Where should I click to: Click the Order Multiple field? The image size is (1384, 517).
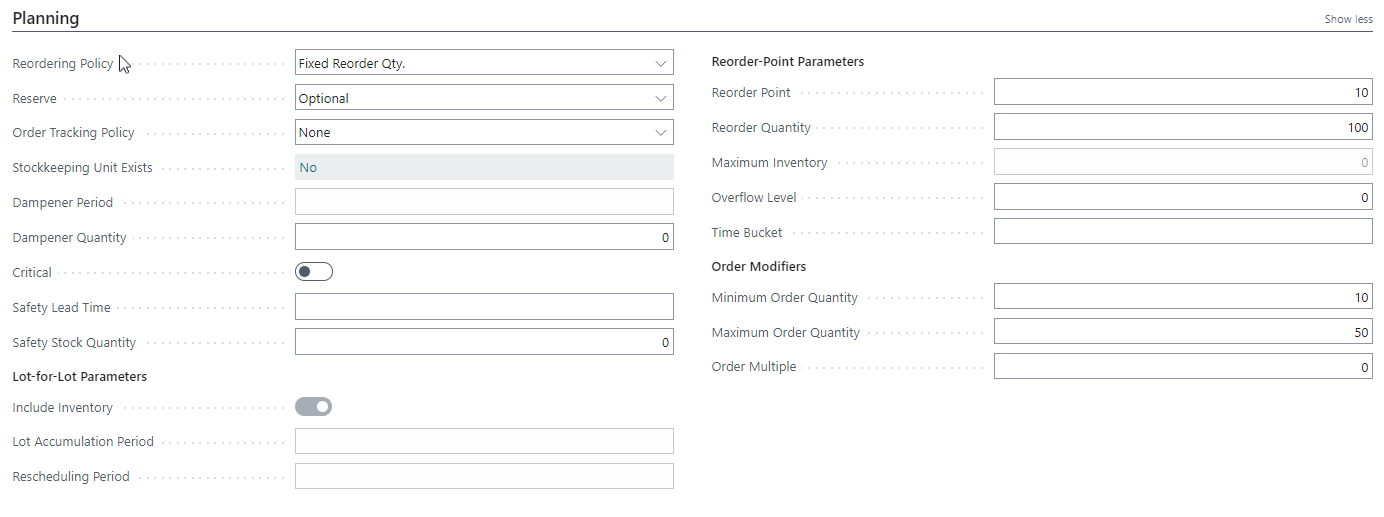(x=1183, y=367)
